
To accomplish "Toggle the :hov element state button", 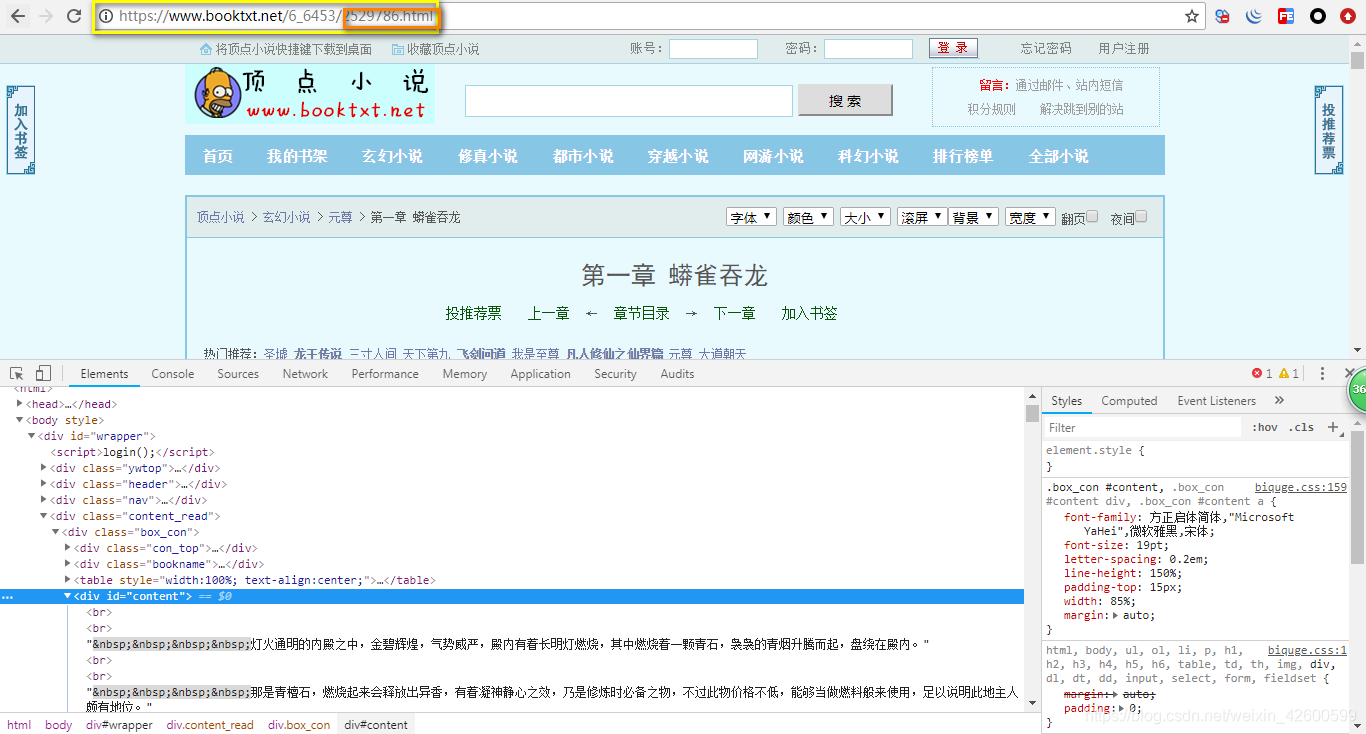I will (1265, 427).
